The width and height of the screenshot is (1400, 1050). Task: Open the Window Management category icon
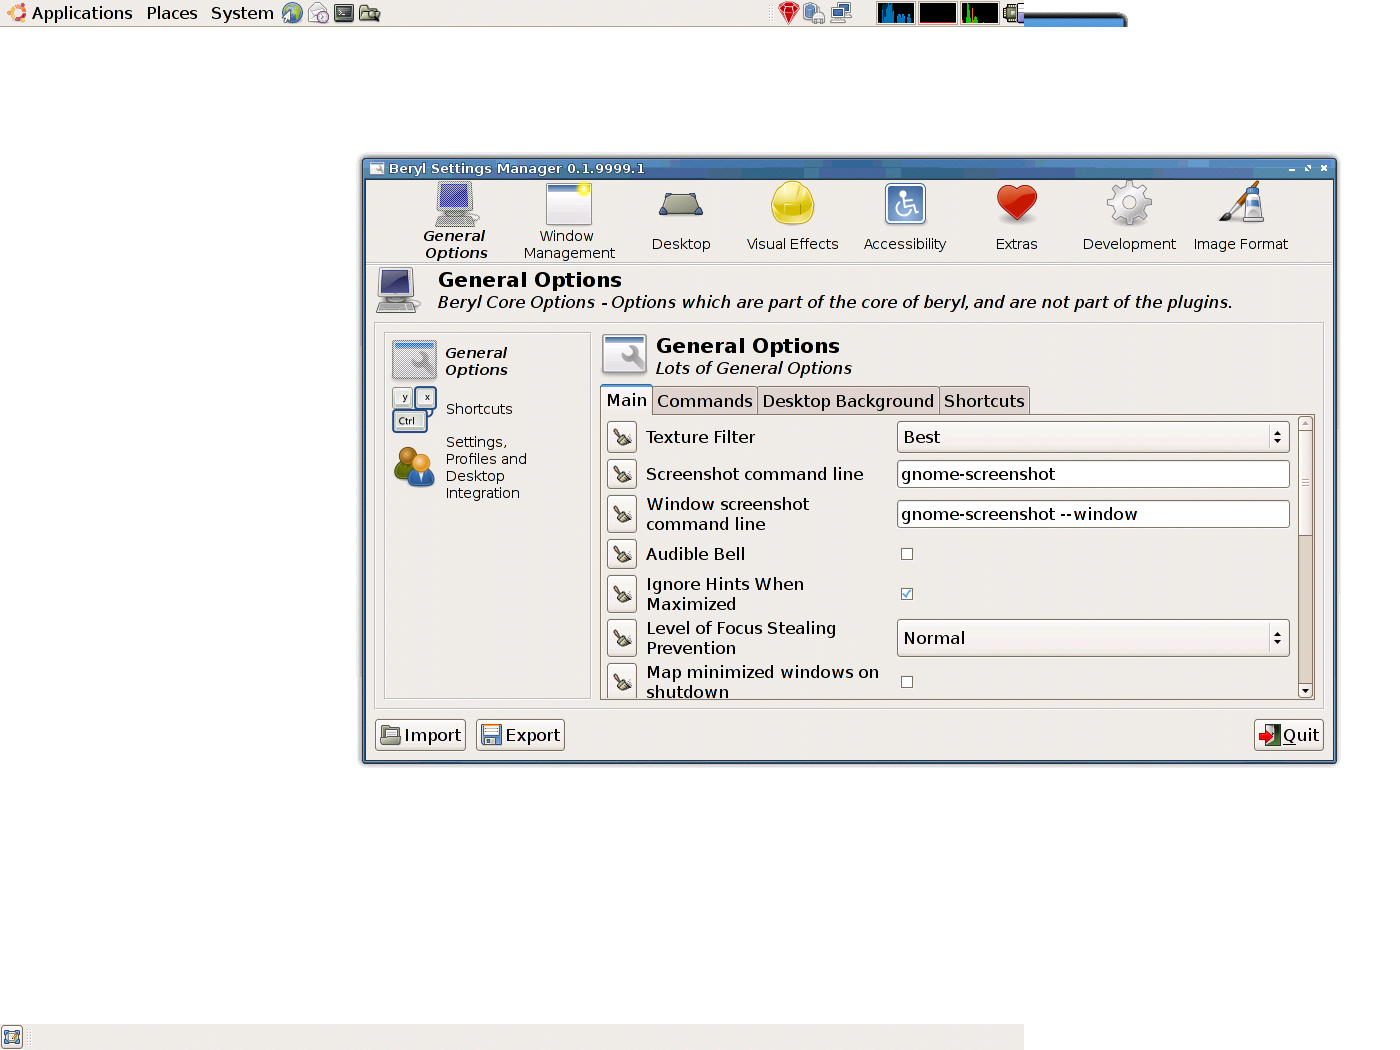pyautogui.click(x=568, y=205)
